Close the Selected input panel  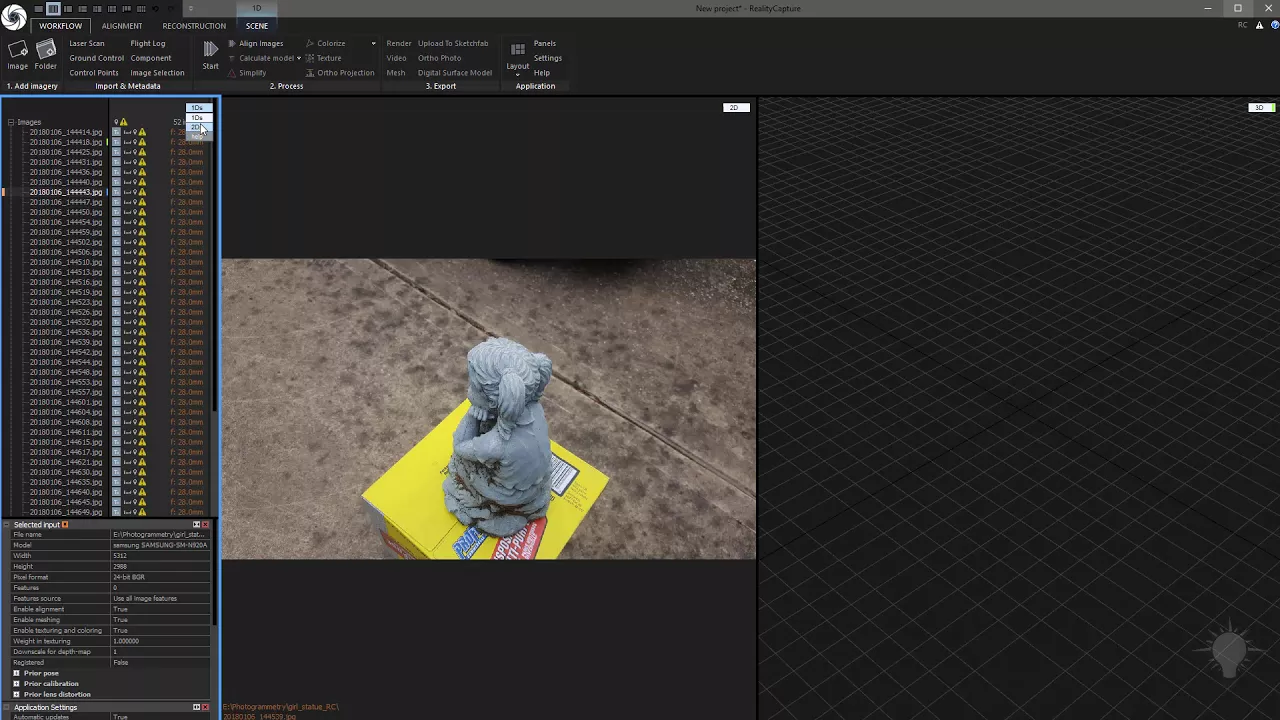tap(205, 524)
